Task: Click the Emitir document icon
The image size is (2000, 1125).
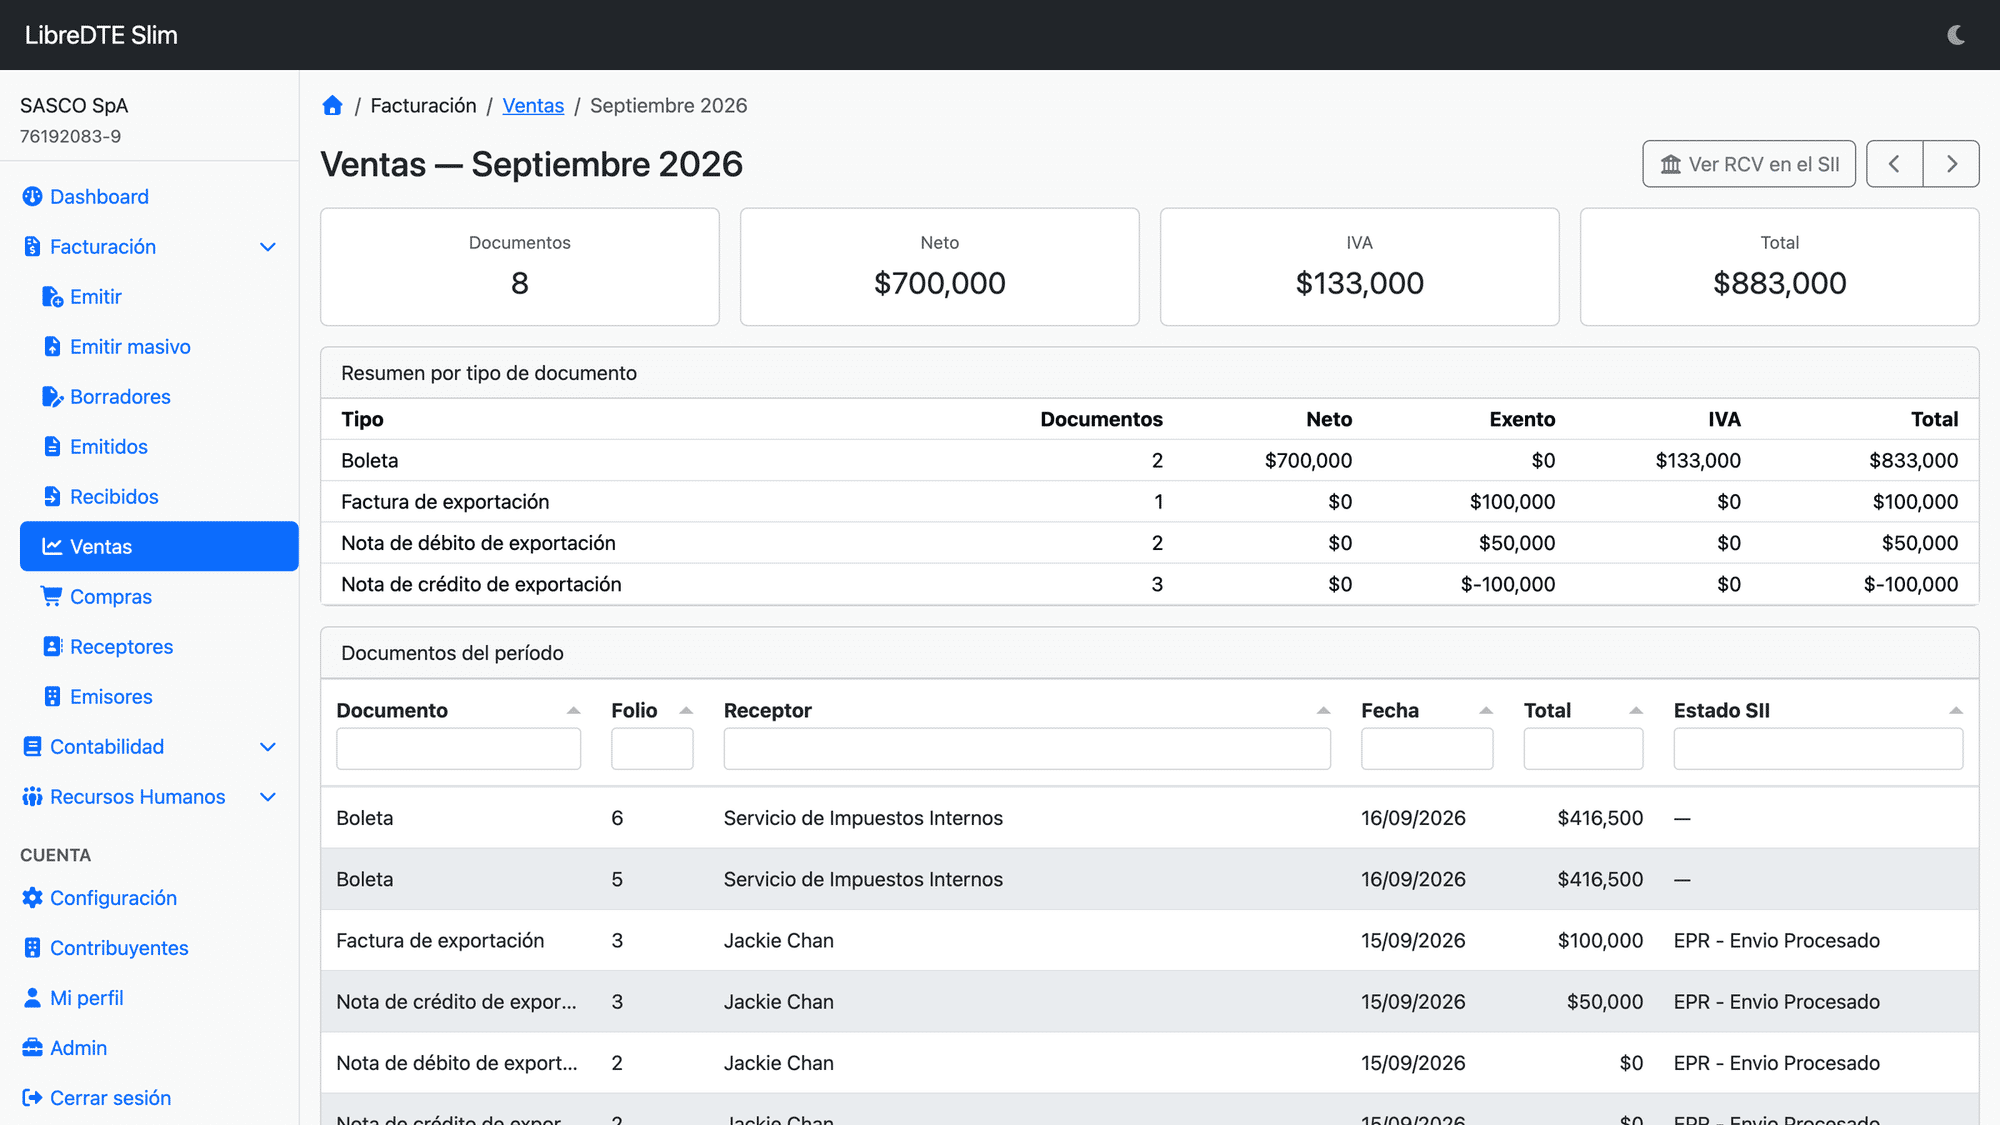Action: point(52,297)
